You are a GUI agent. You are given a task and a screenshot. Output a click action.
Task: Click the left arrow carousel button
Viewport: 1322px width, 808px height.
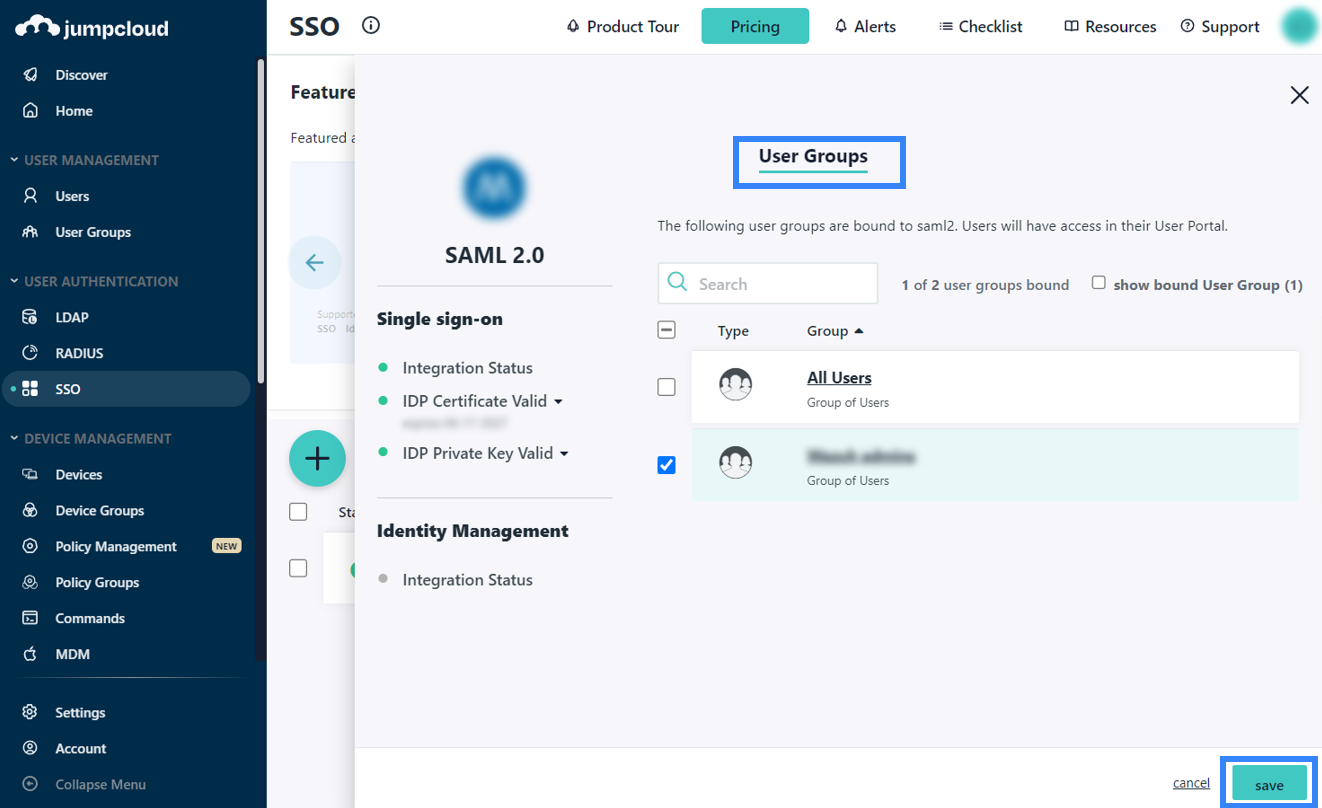[x=314, y=263]
